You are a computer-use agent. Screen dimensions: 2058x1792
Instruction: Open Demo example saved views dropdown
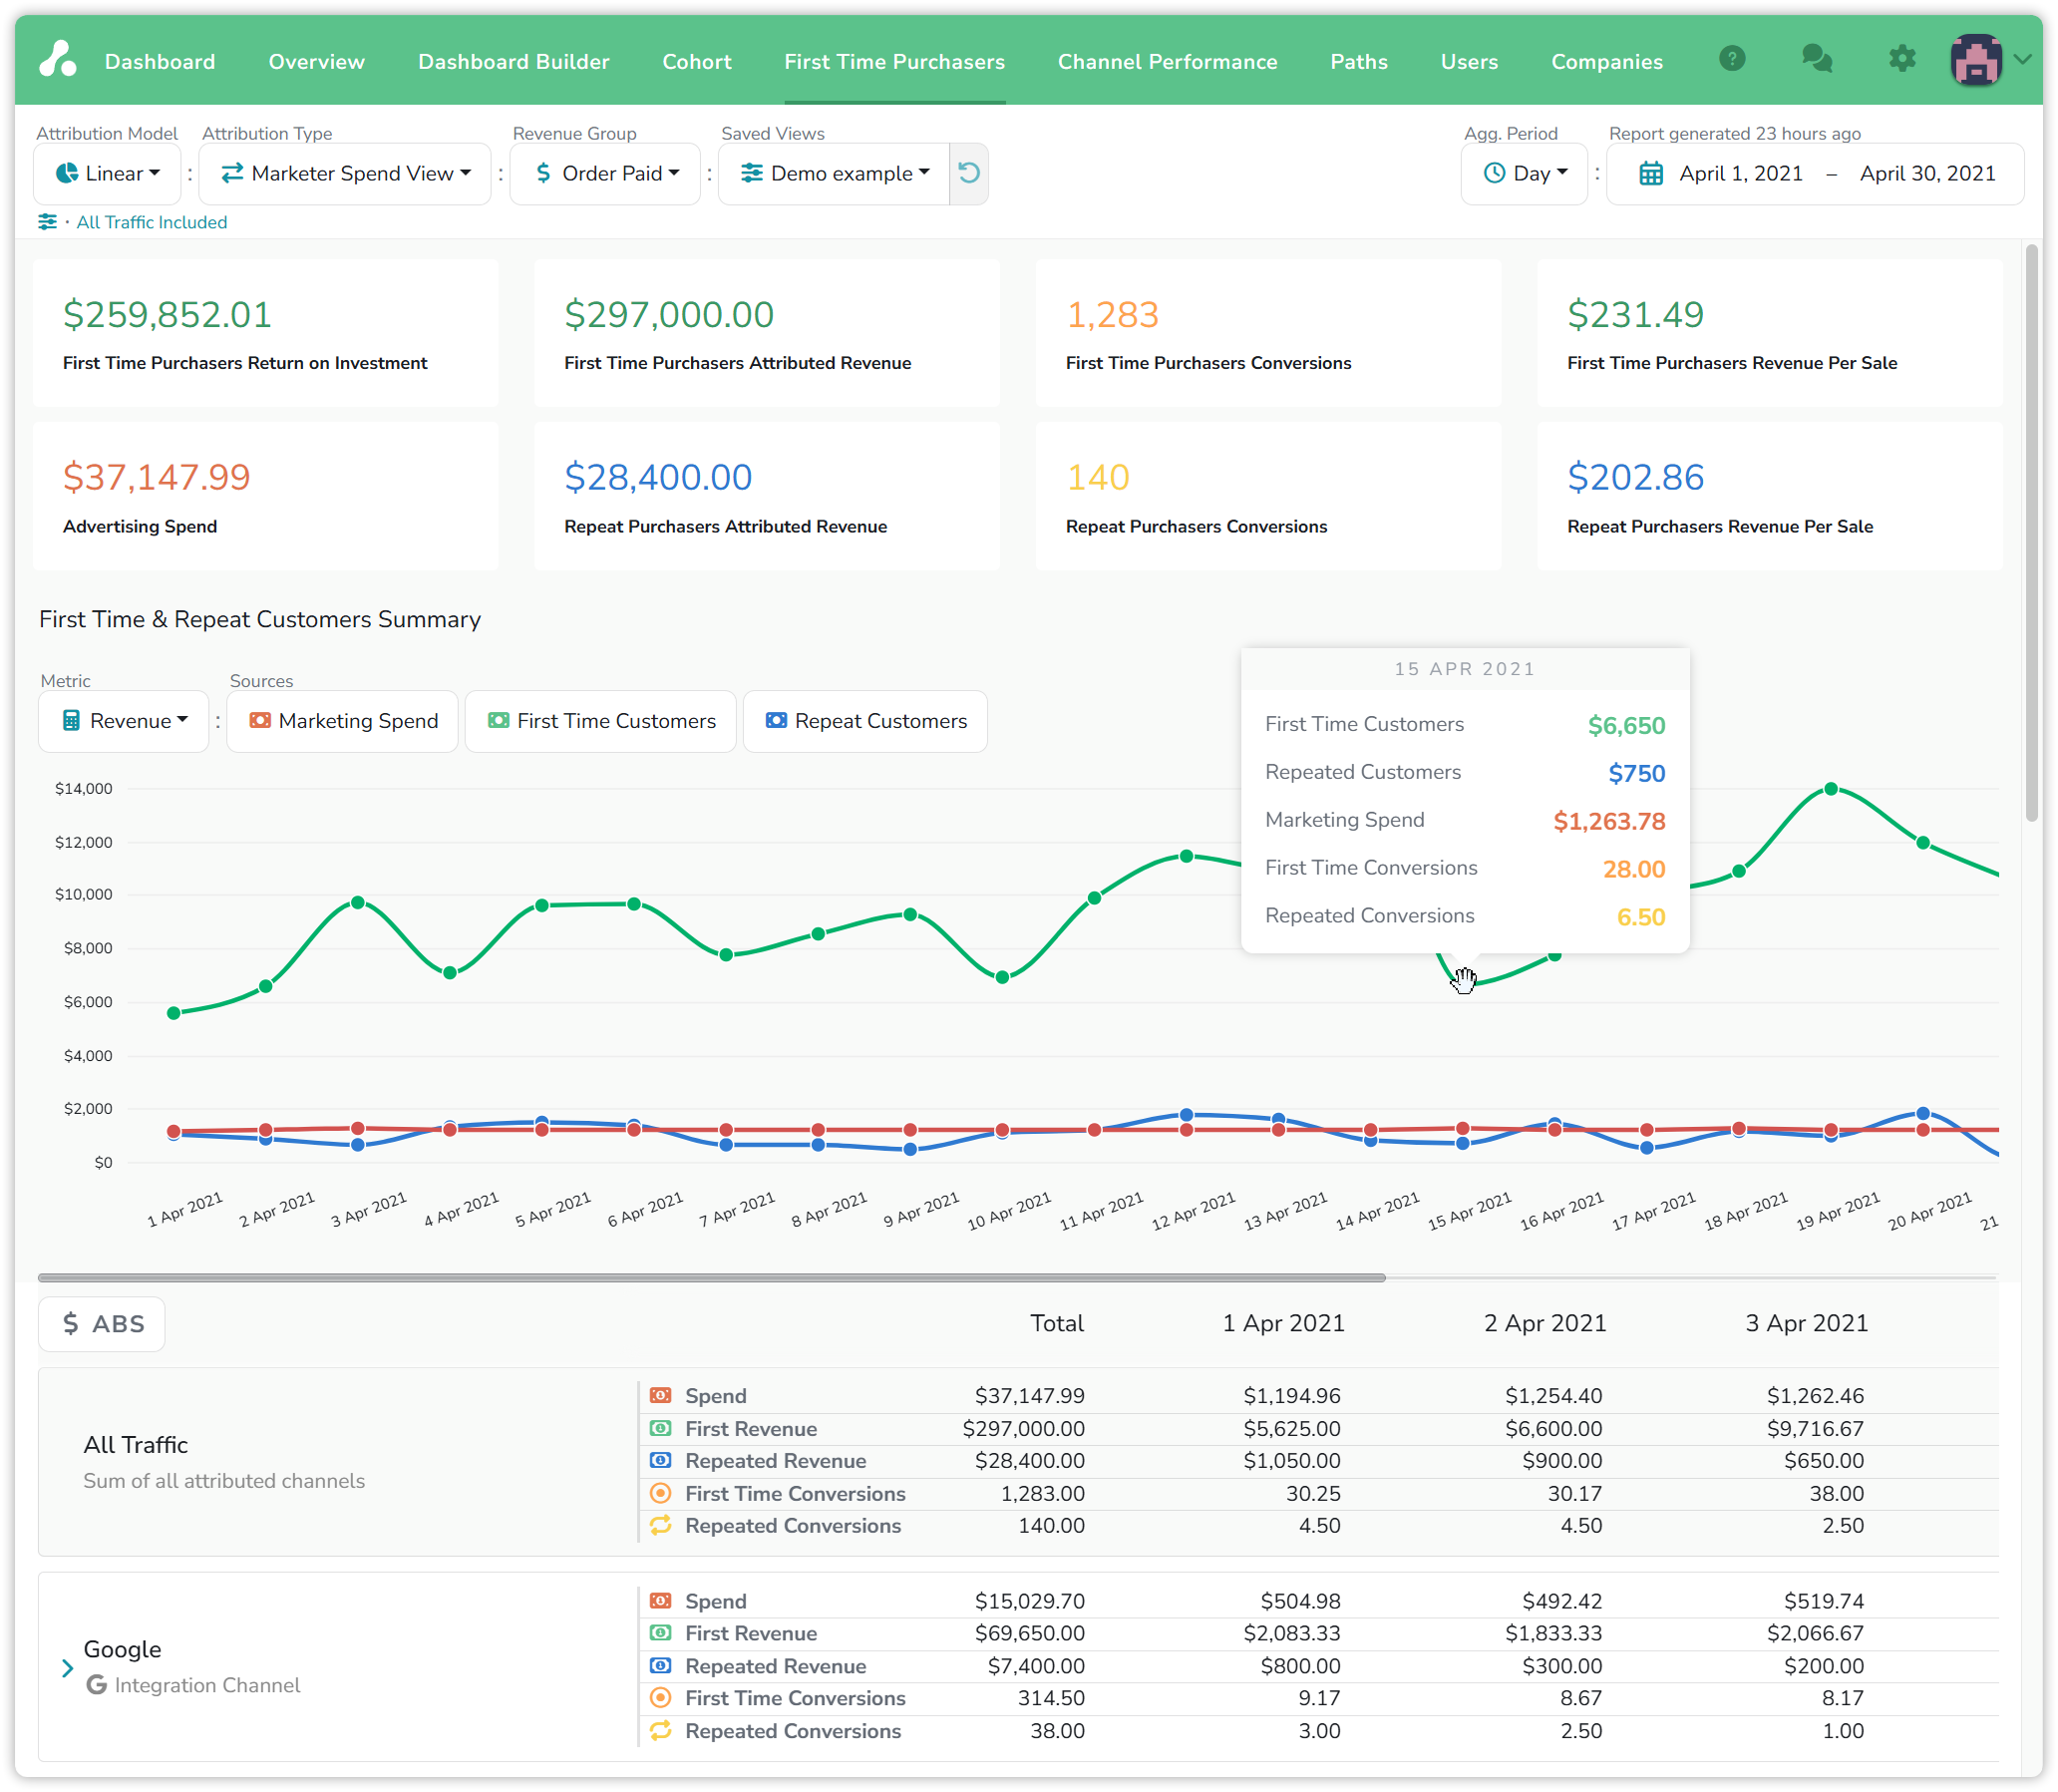(834, 174)
